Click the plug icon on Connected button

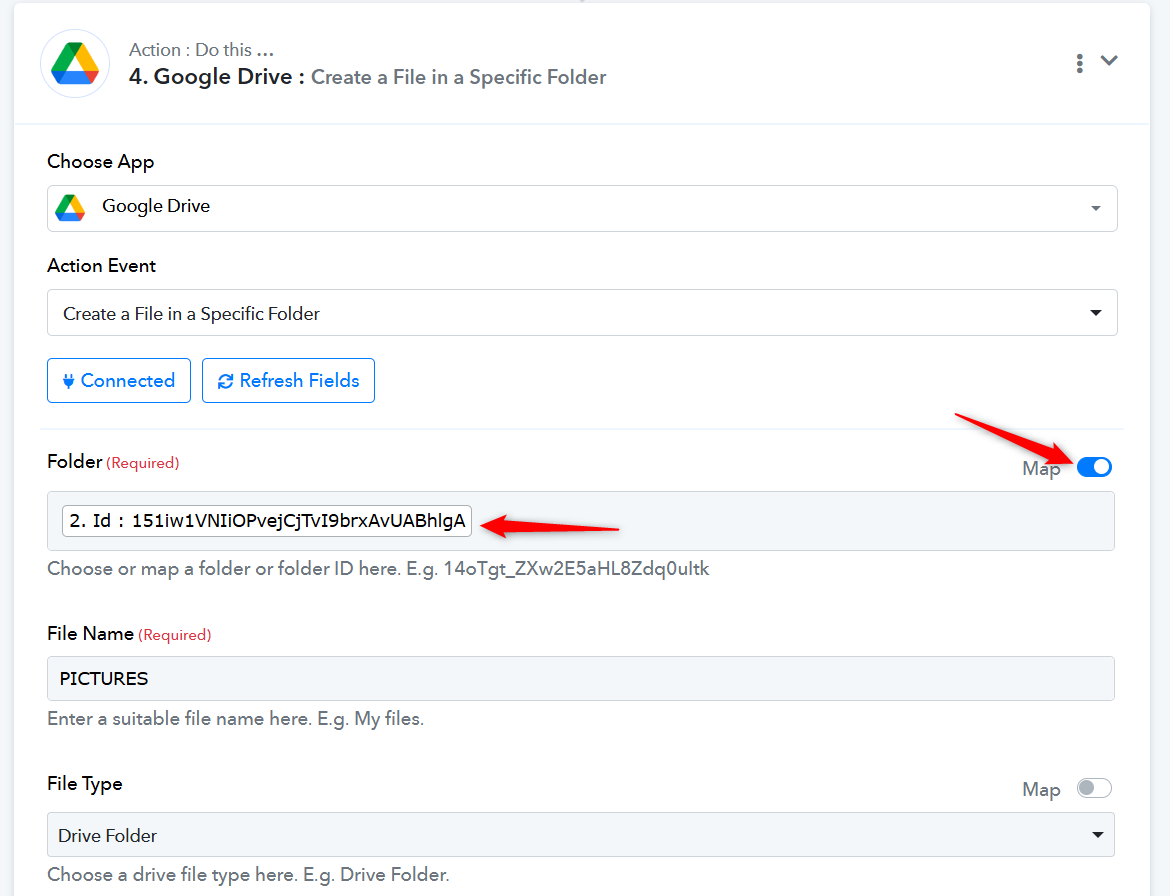click(68, 381)
